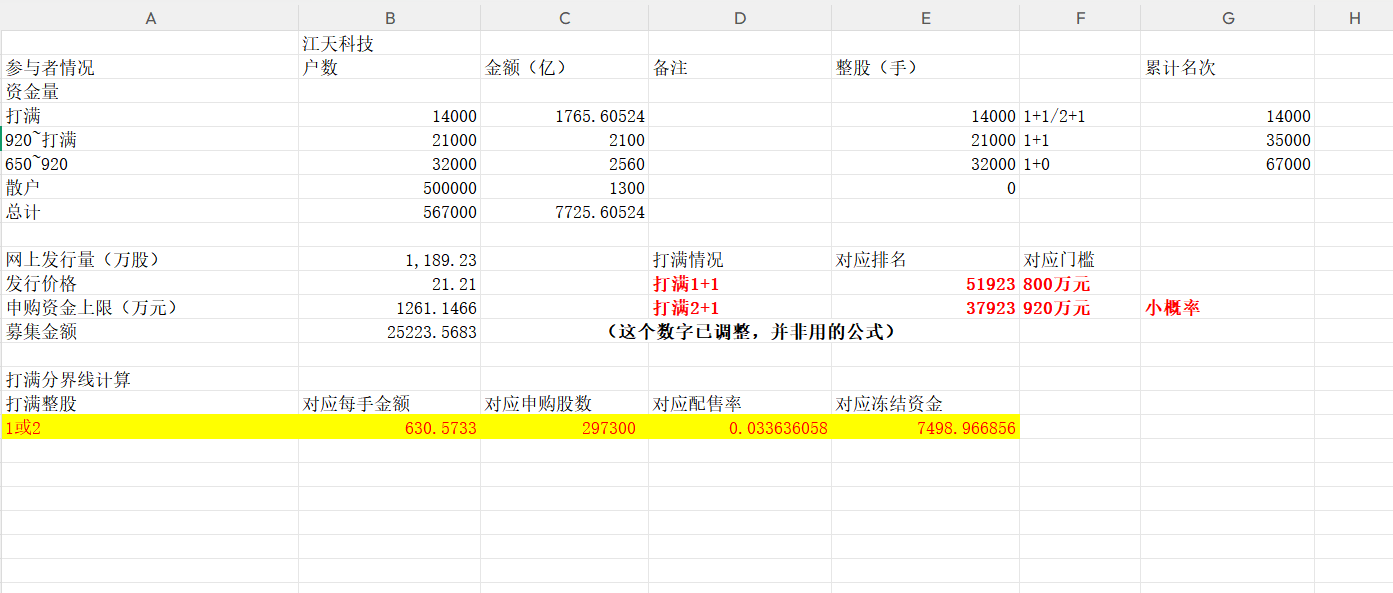Select the 金额（亿） header cell
Image resolution: width=1393 pixels, height=593 pixels.
pos(564,68)
